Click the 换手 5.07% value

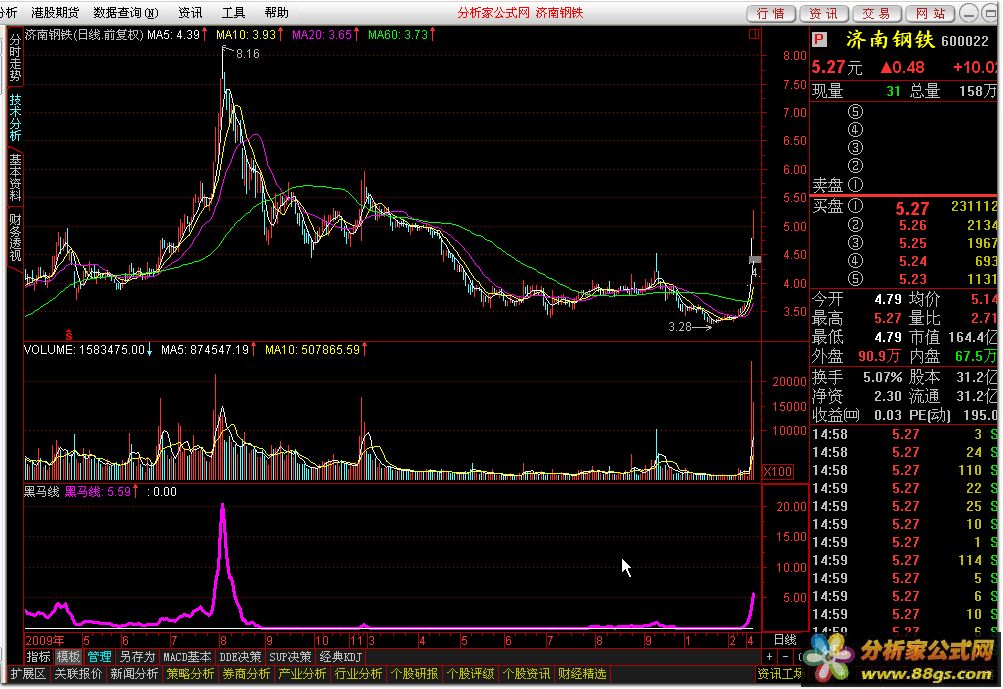pos(882,377)
